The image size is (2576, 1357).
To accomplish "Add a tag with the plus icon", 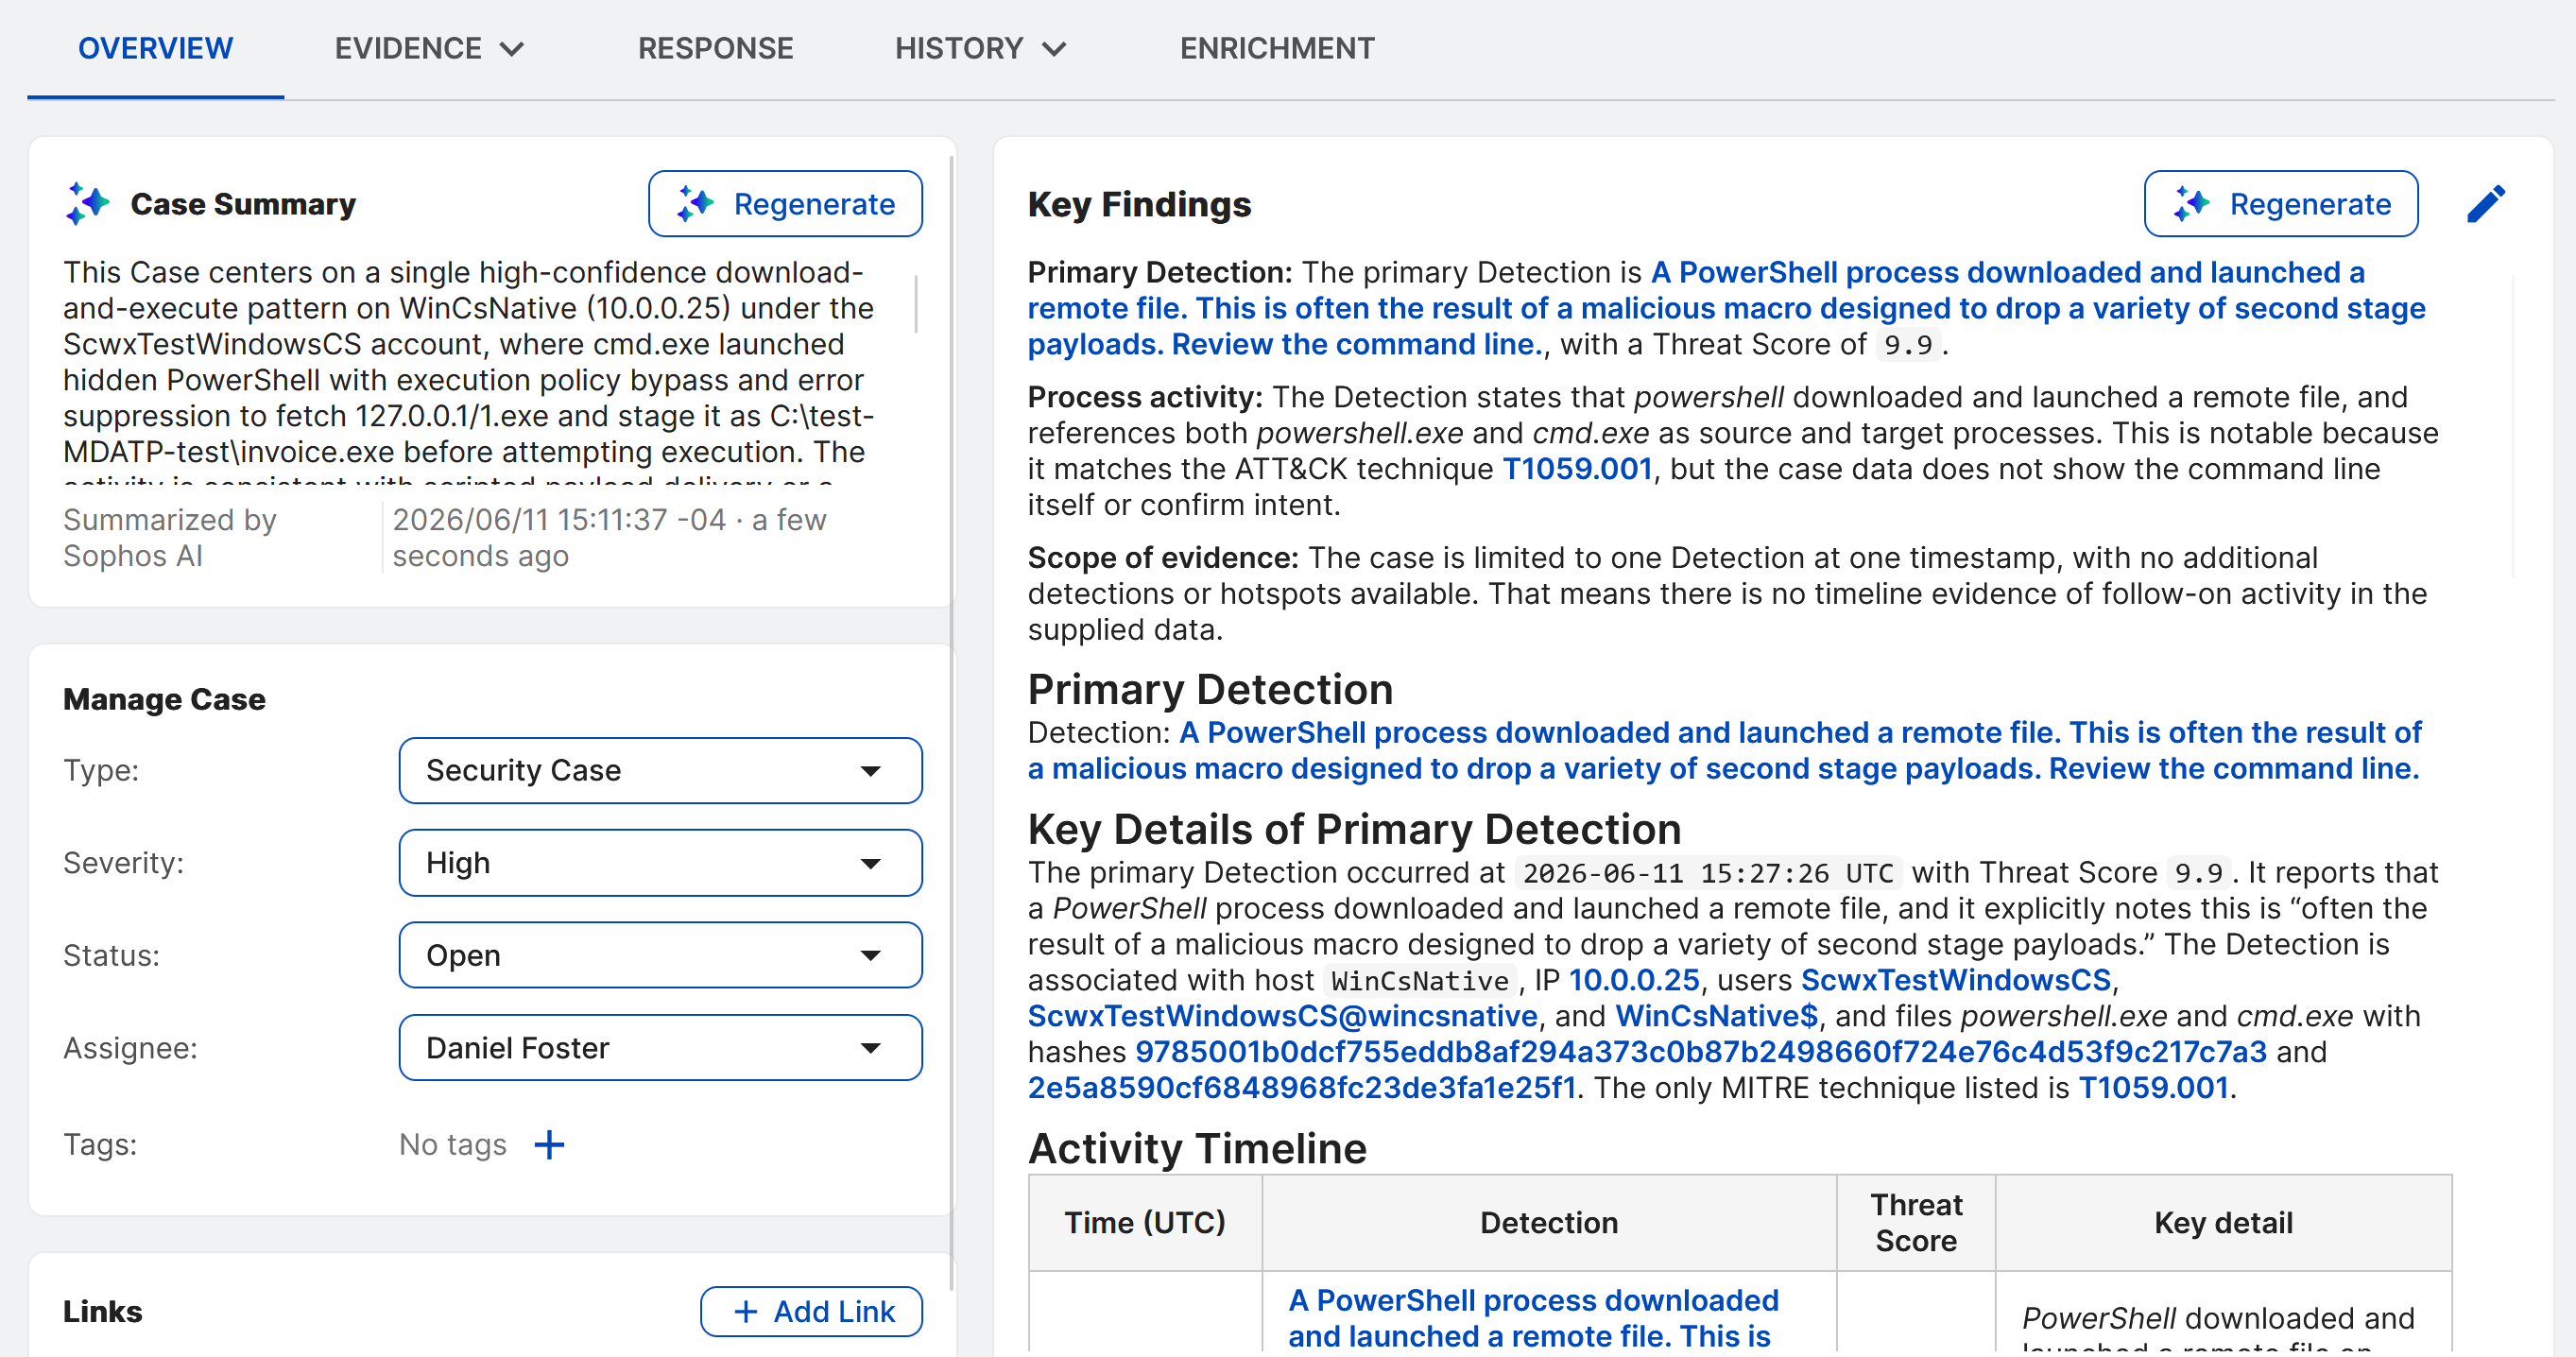I will pyautogui.click(x=549, y=1144).
